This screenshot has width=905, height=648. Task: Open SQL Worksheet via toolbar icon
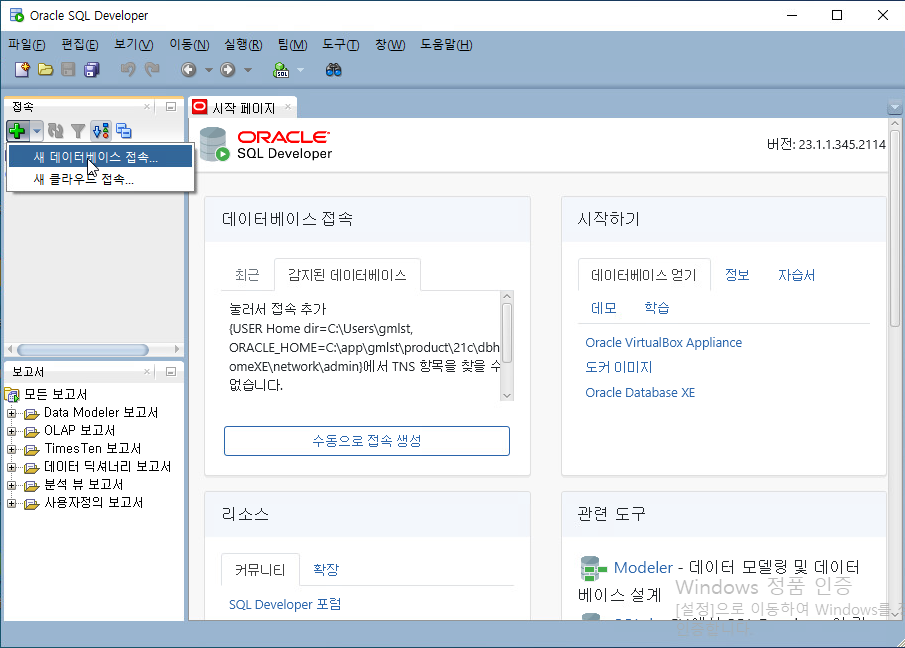pyautogui.click(x=281, y=70)
